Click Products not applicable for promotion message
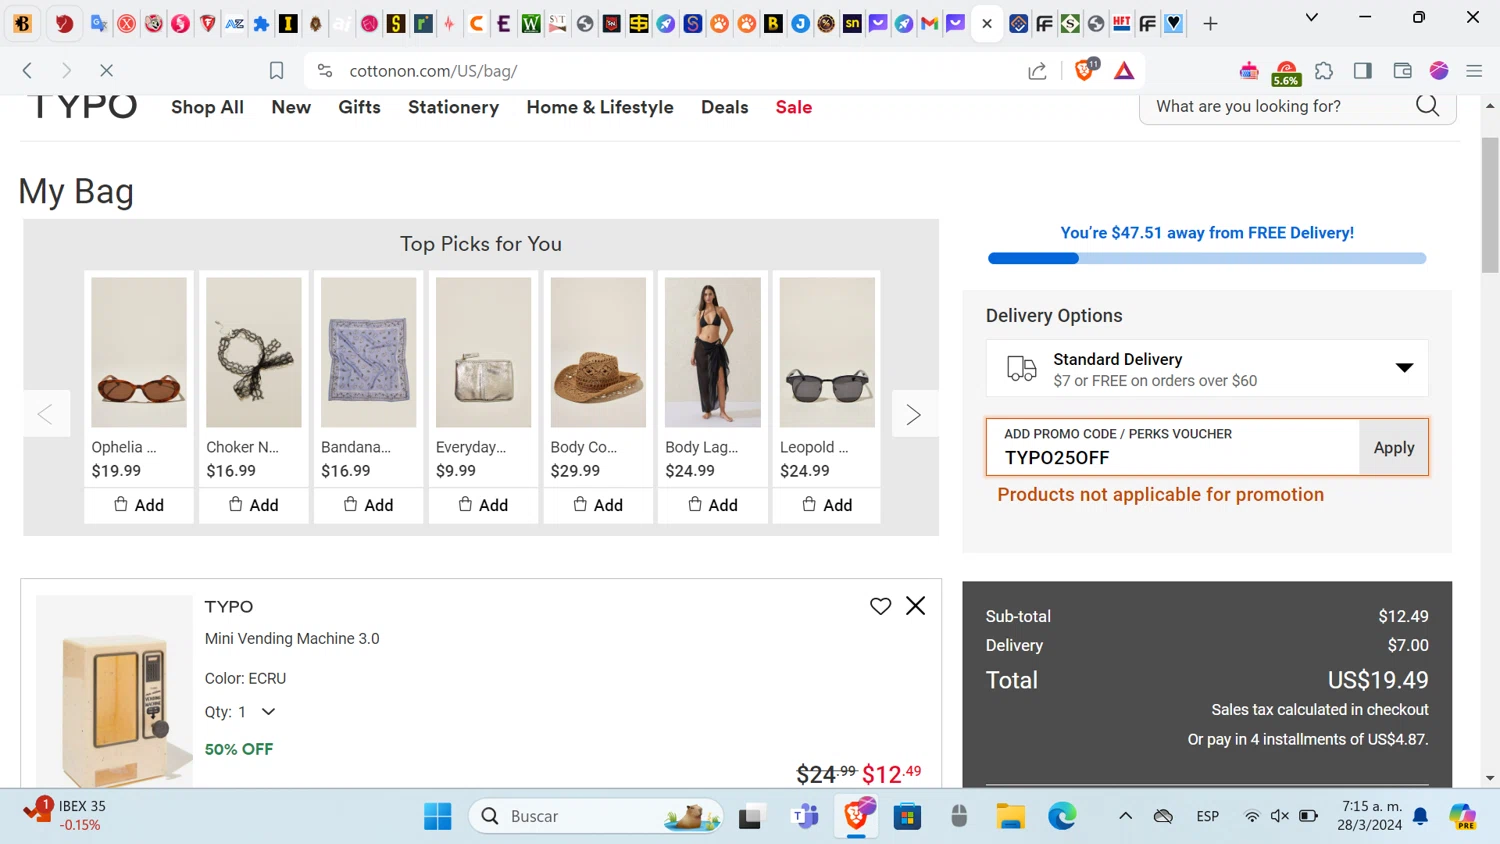The image size is (1500, 844). click(x=1160, y=494)
